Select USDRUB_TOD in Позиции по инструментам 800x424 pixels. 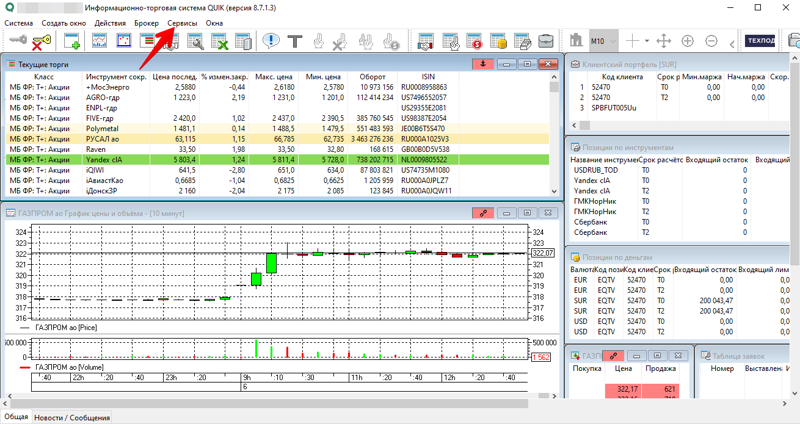pos(595,170)
